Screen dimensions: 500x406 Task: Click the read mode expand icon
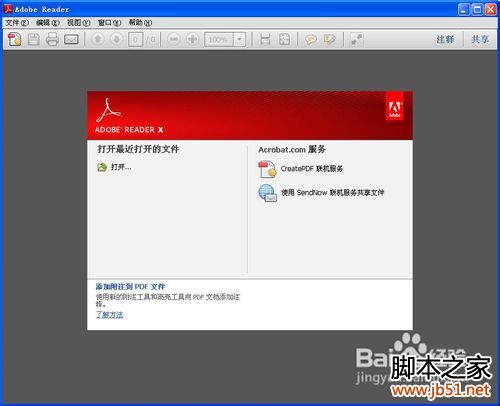[x=356, y=39]
